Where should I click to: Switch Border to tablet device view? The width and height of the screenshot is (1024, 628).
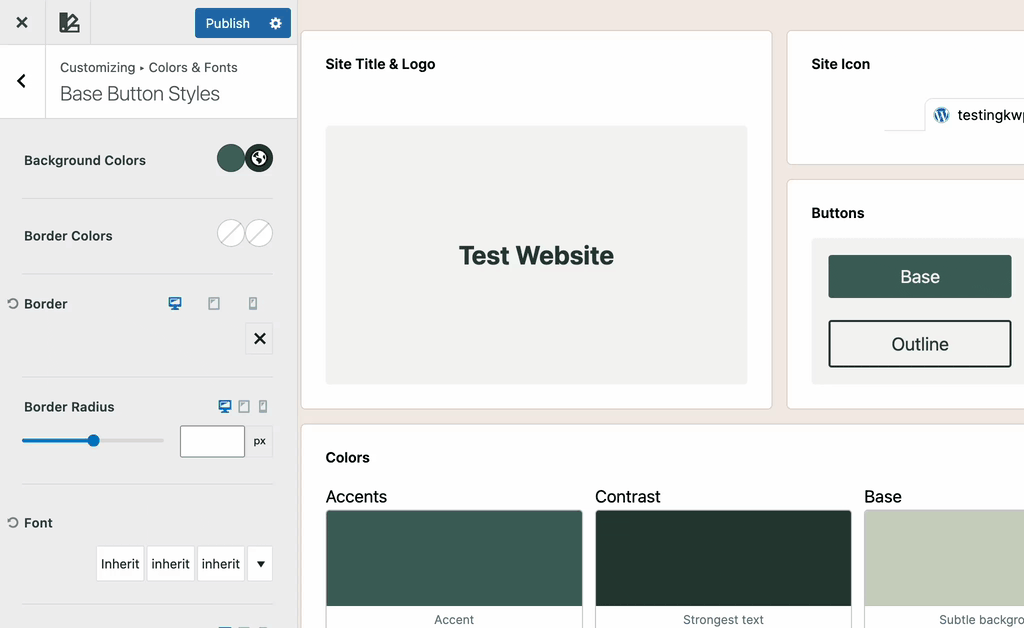point(214,304)
